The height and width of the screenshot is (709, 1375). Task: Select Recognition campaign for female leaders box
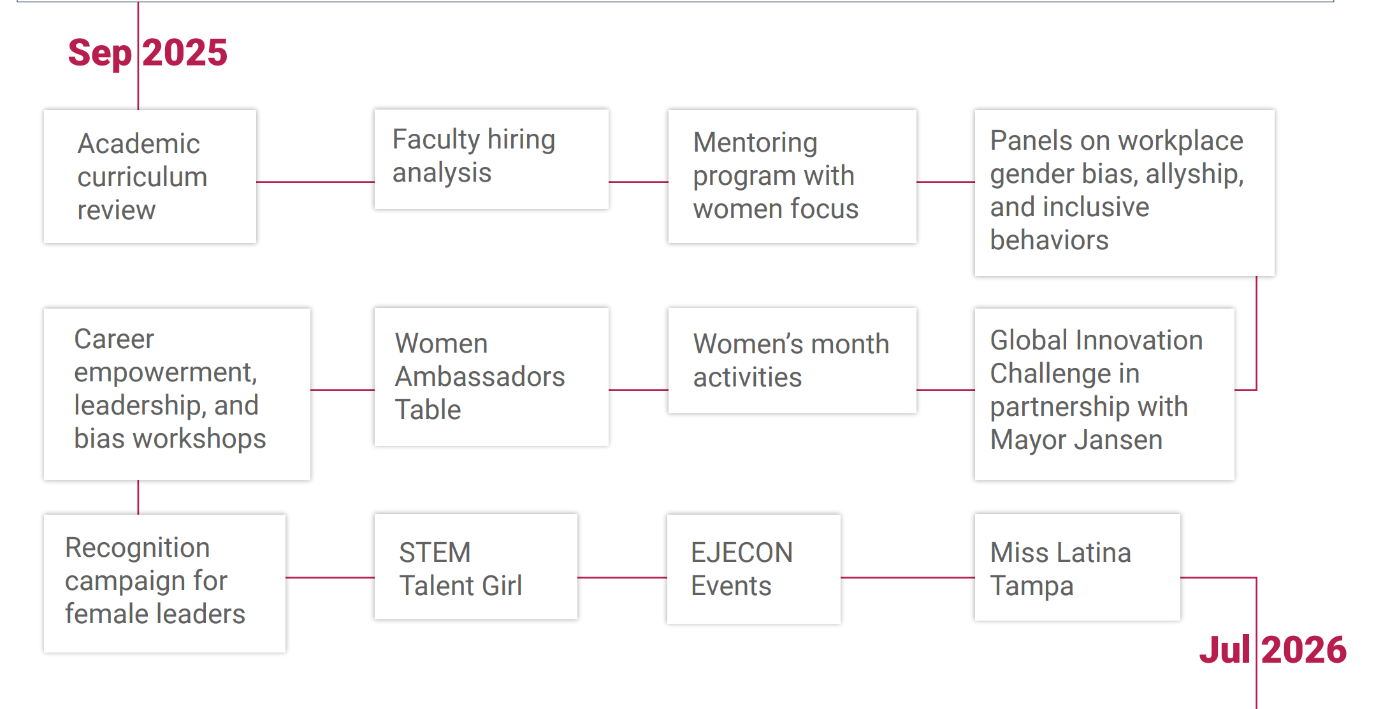[x=165, y=583]
